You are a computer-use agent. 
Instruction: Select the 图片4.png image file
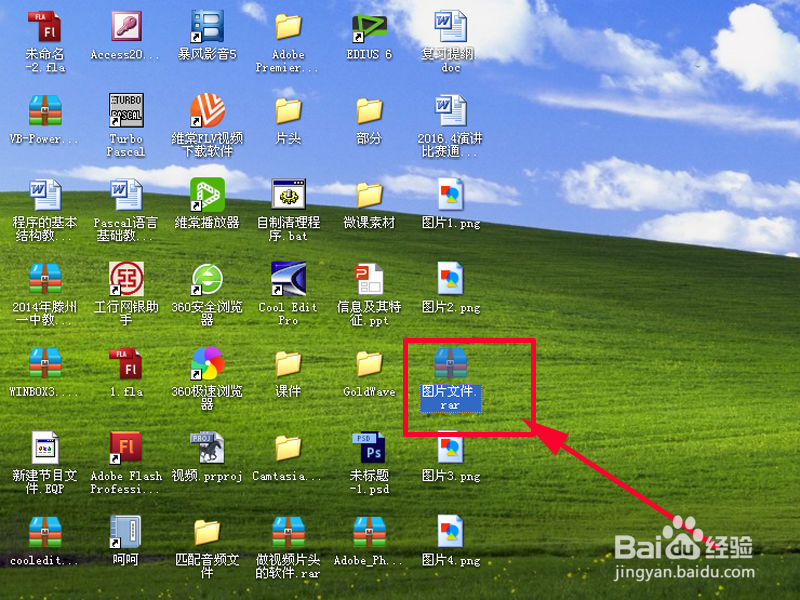click(451, 531)
